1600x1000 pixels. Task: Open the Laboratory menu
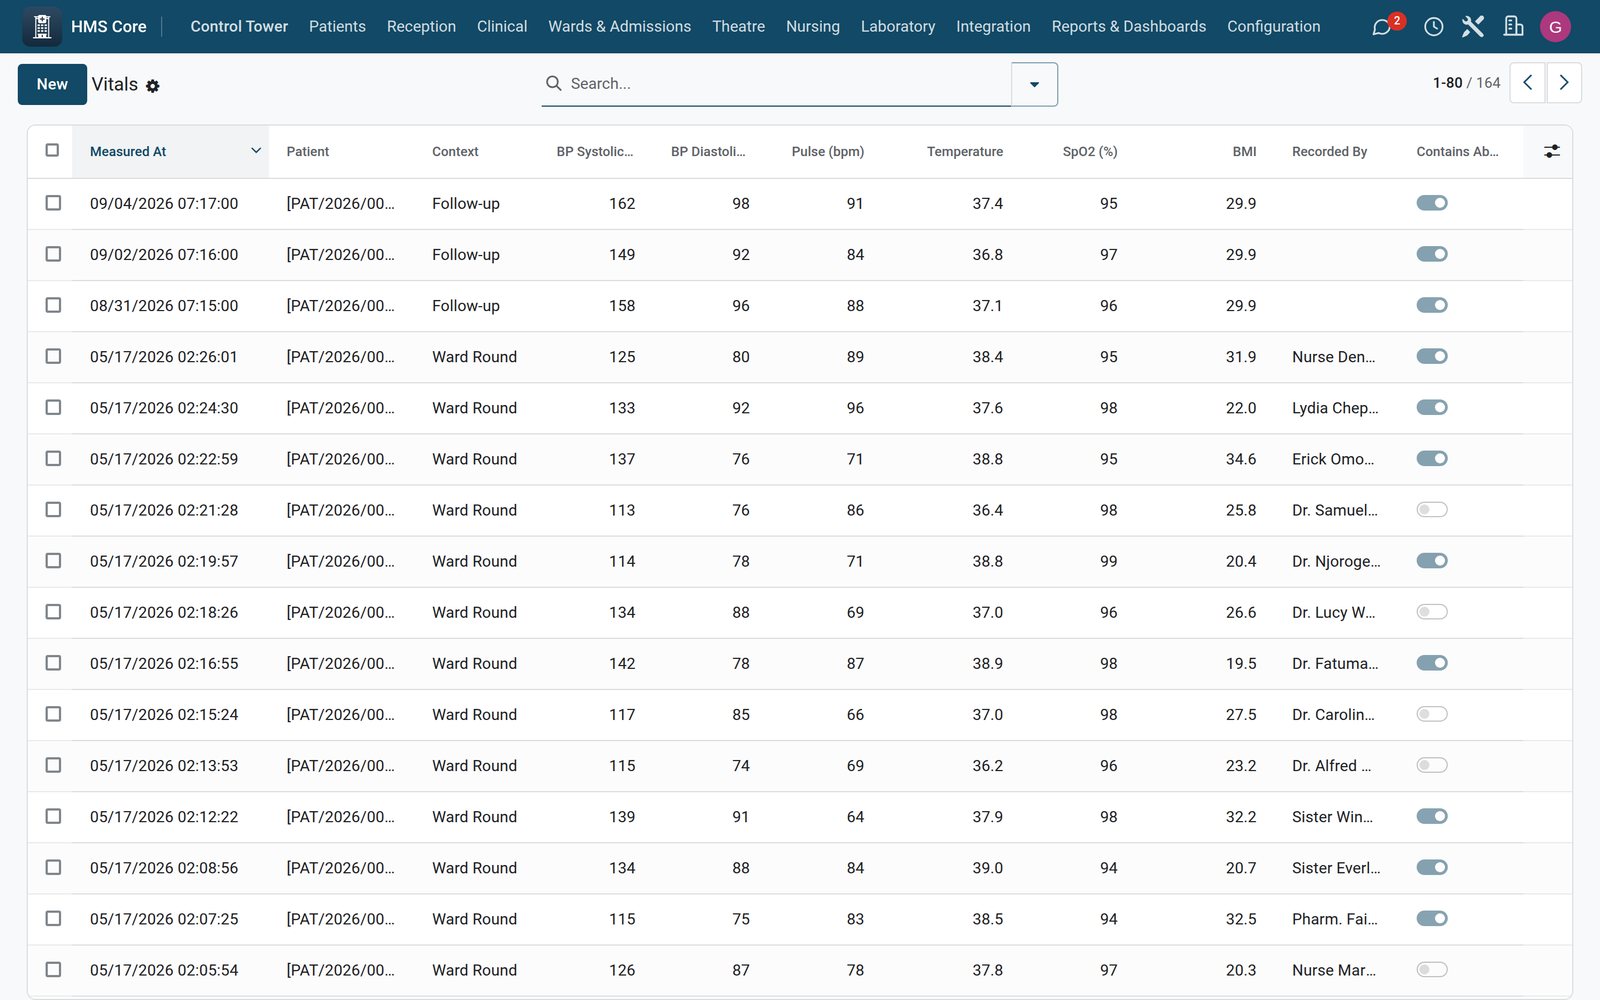pyautogui.click(x=898, y=27)
